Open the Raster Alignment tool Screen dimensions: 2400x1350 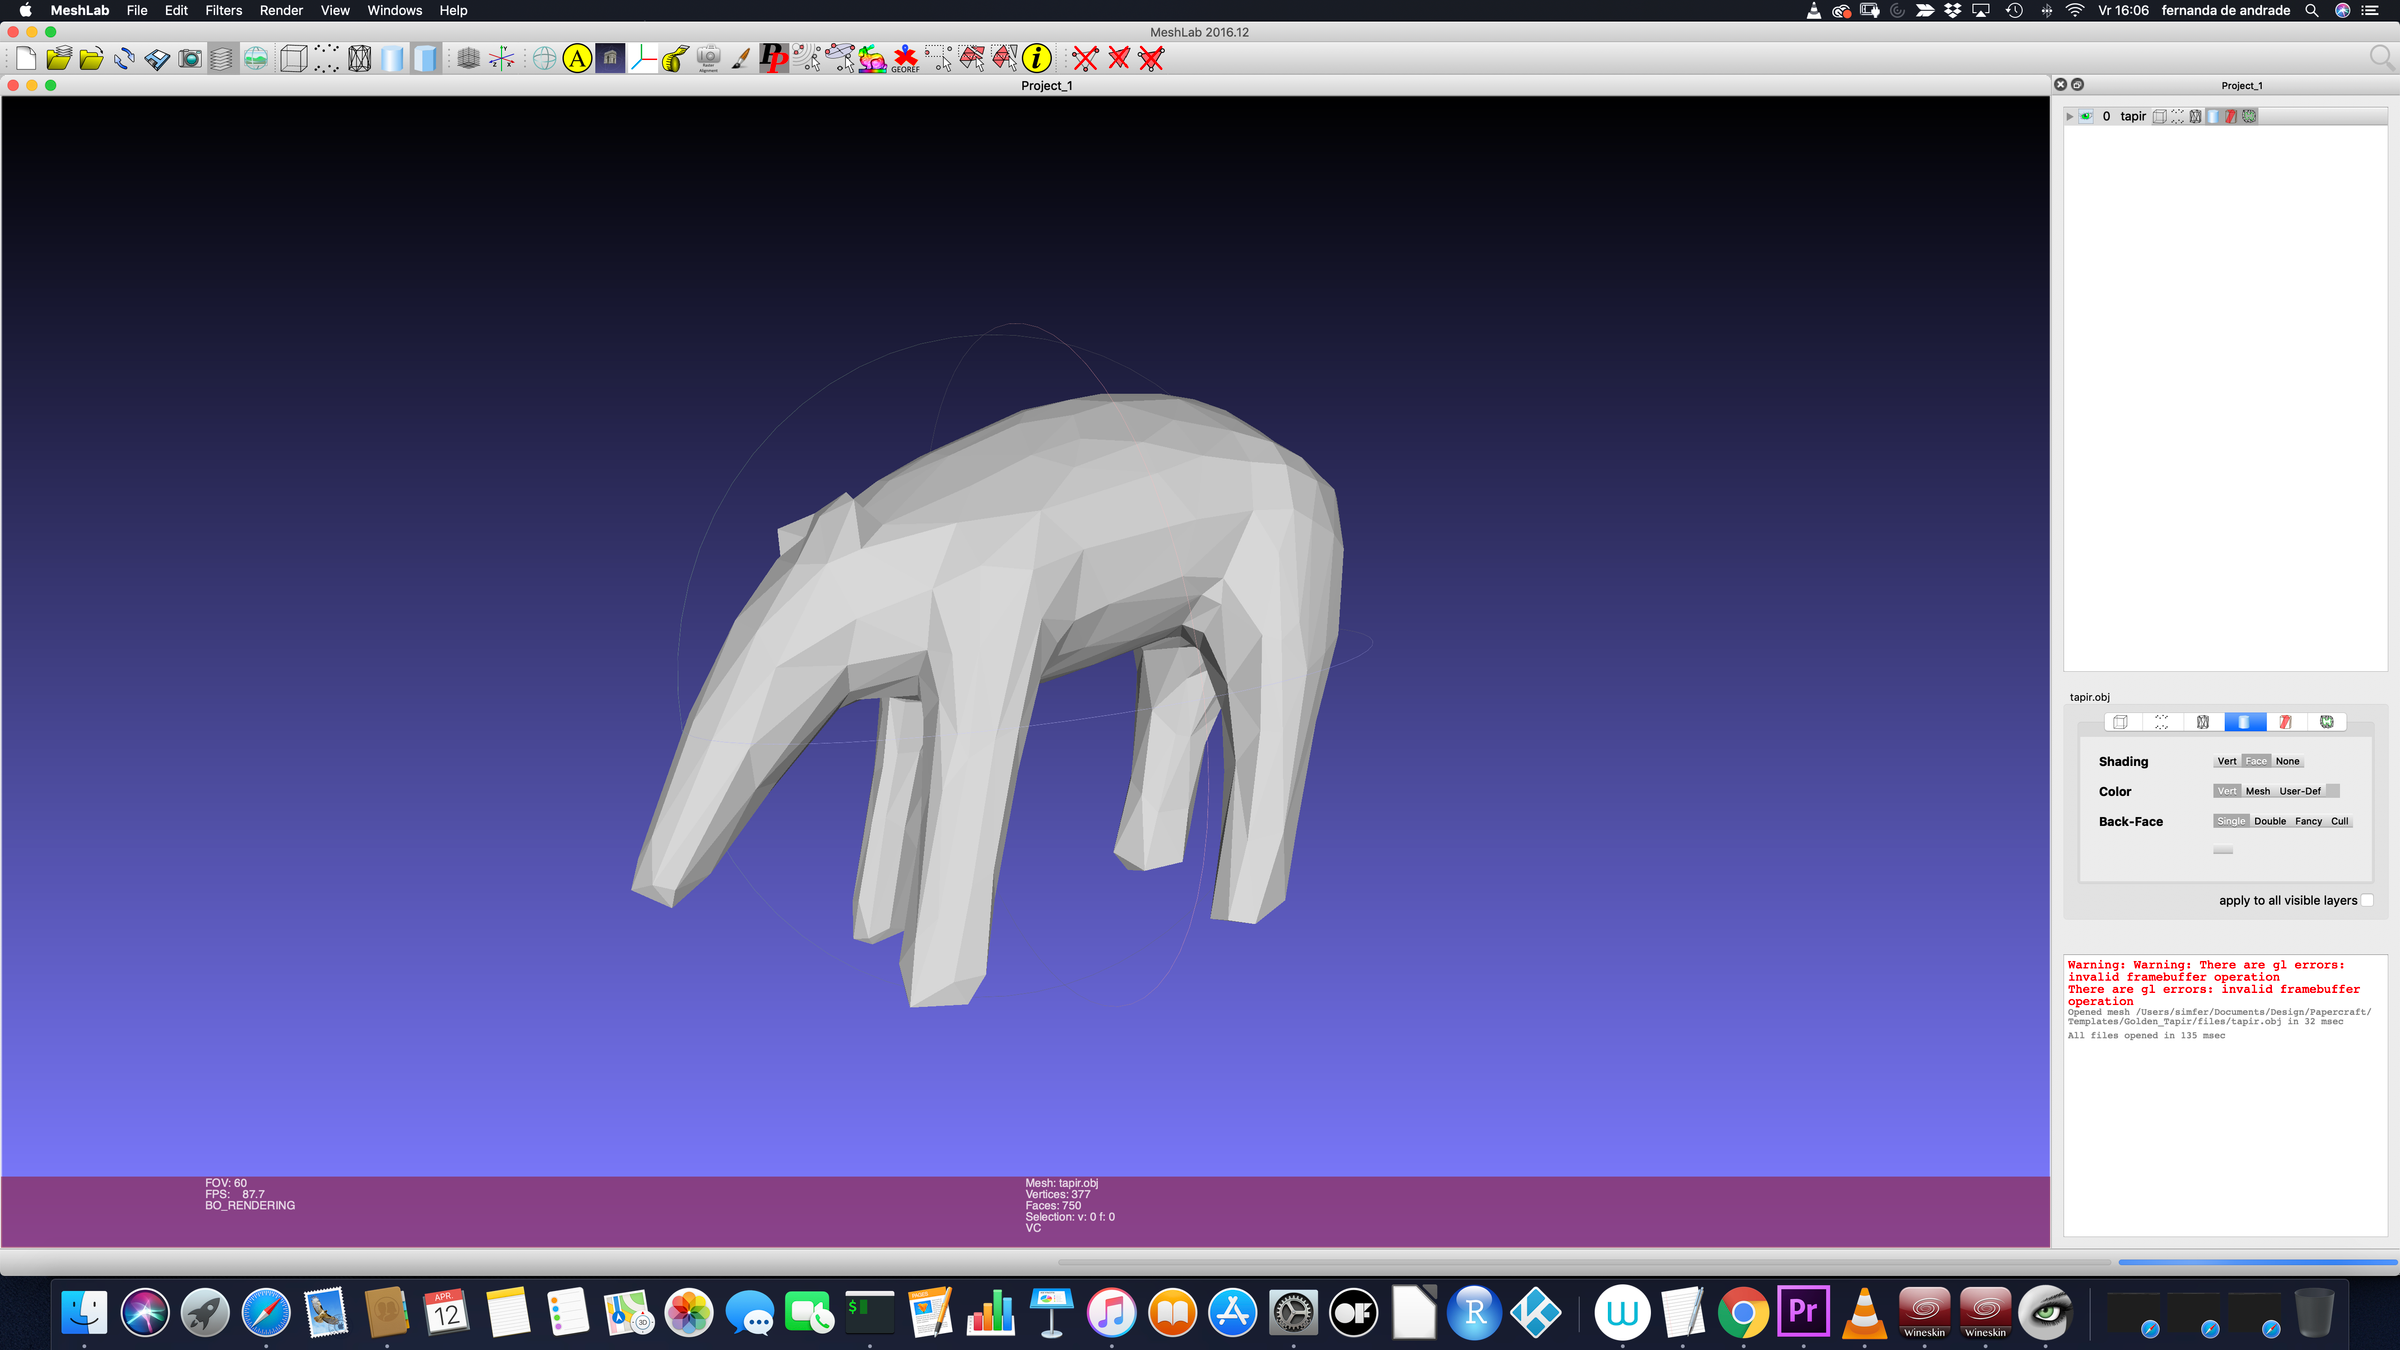pyautogui.click(x=708, y=58)
